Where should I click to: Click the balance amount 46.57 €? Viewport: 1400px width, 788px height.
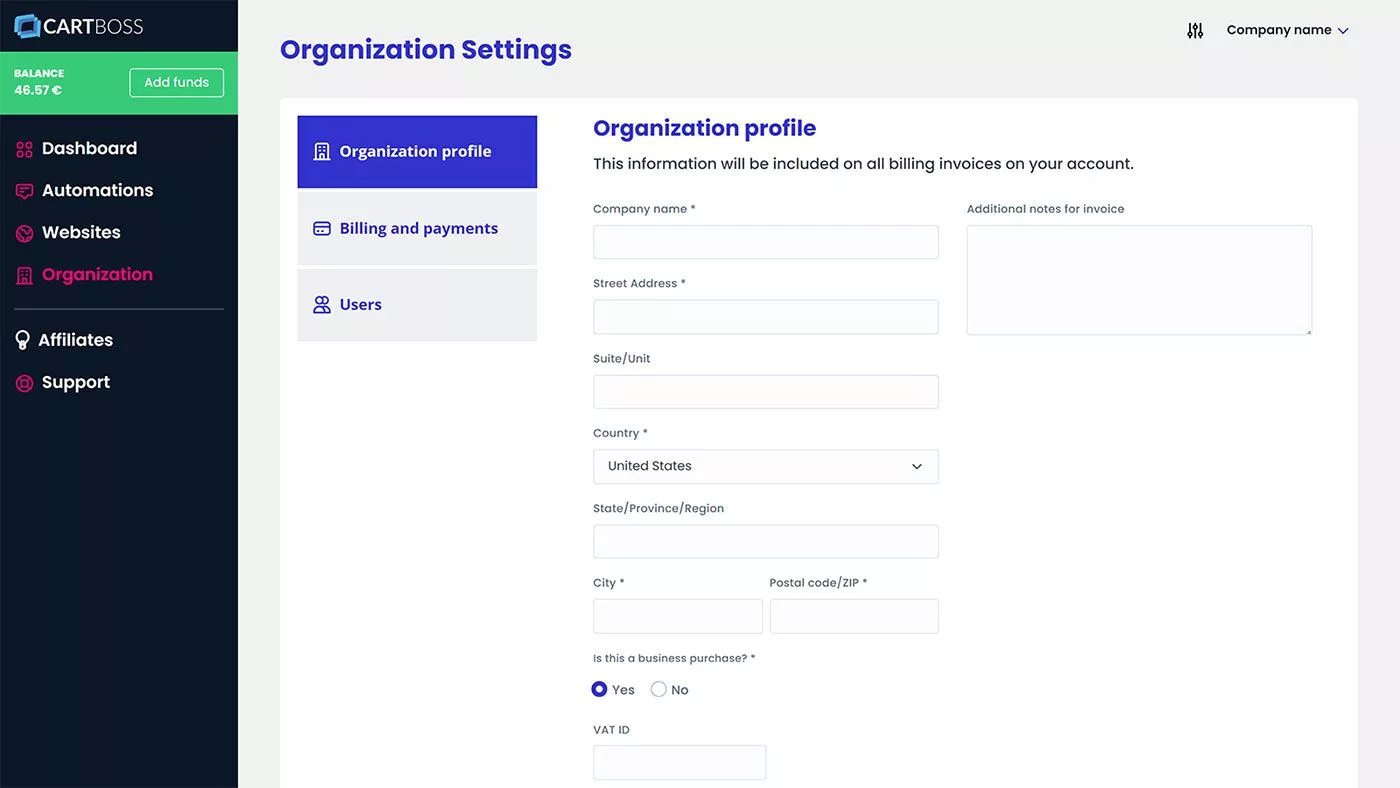(x=38, y=91)
